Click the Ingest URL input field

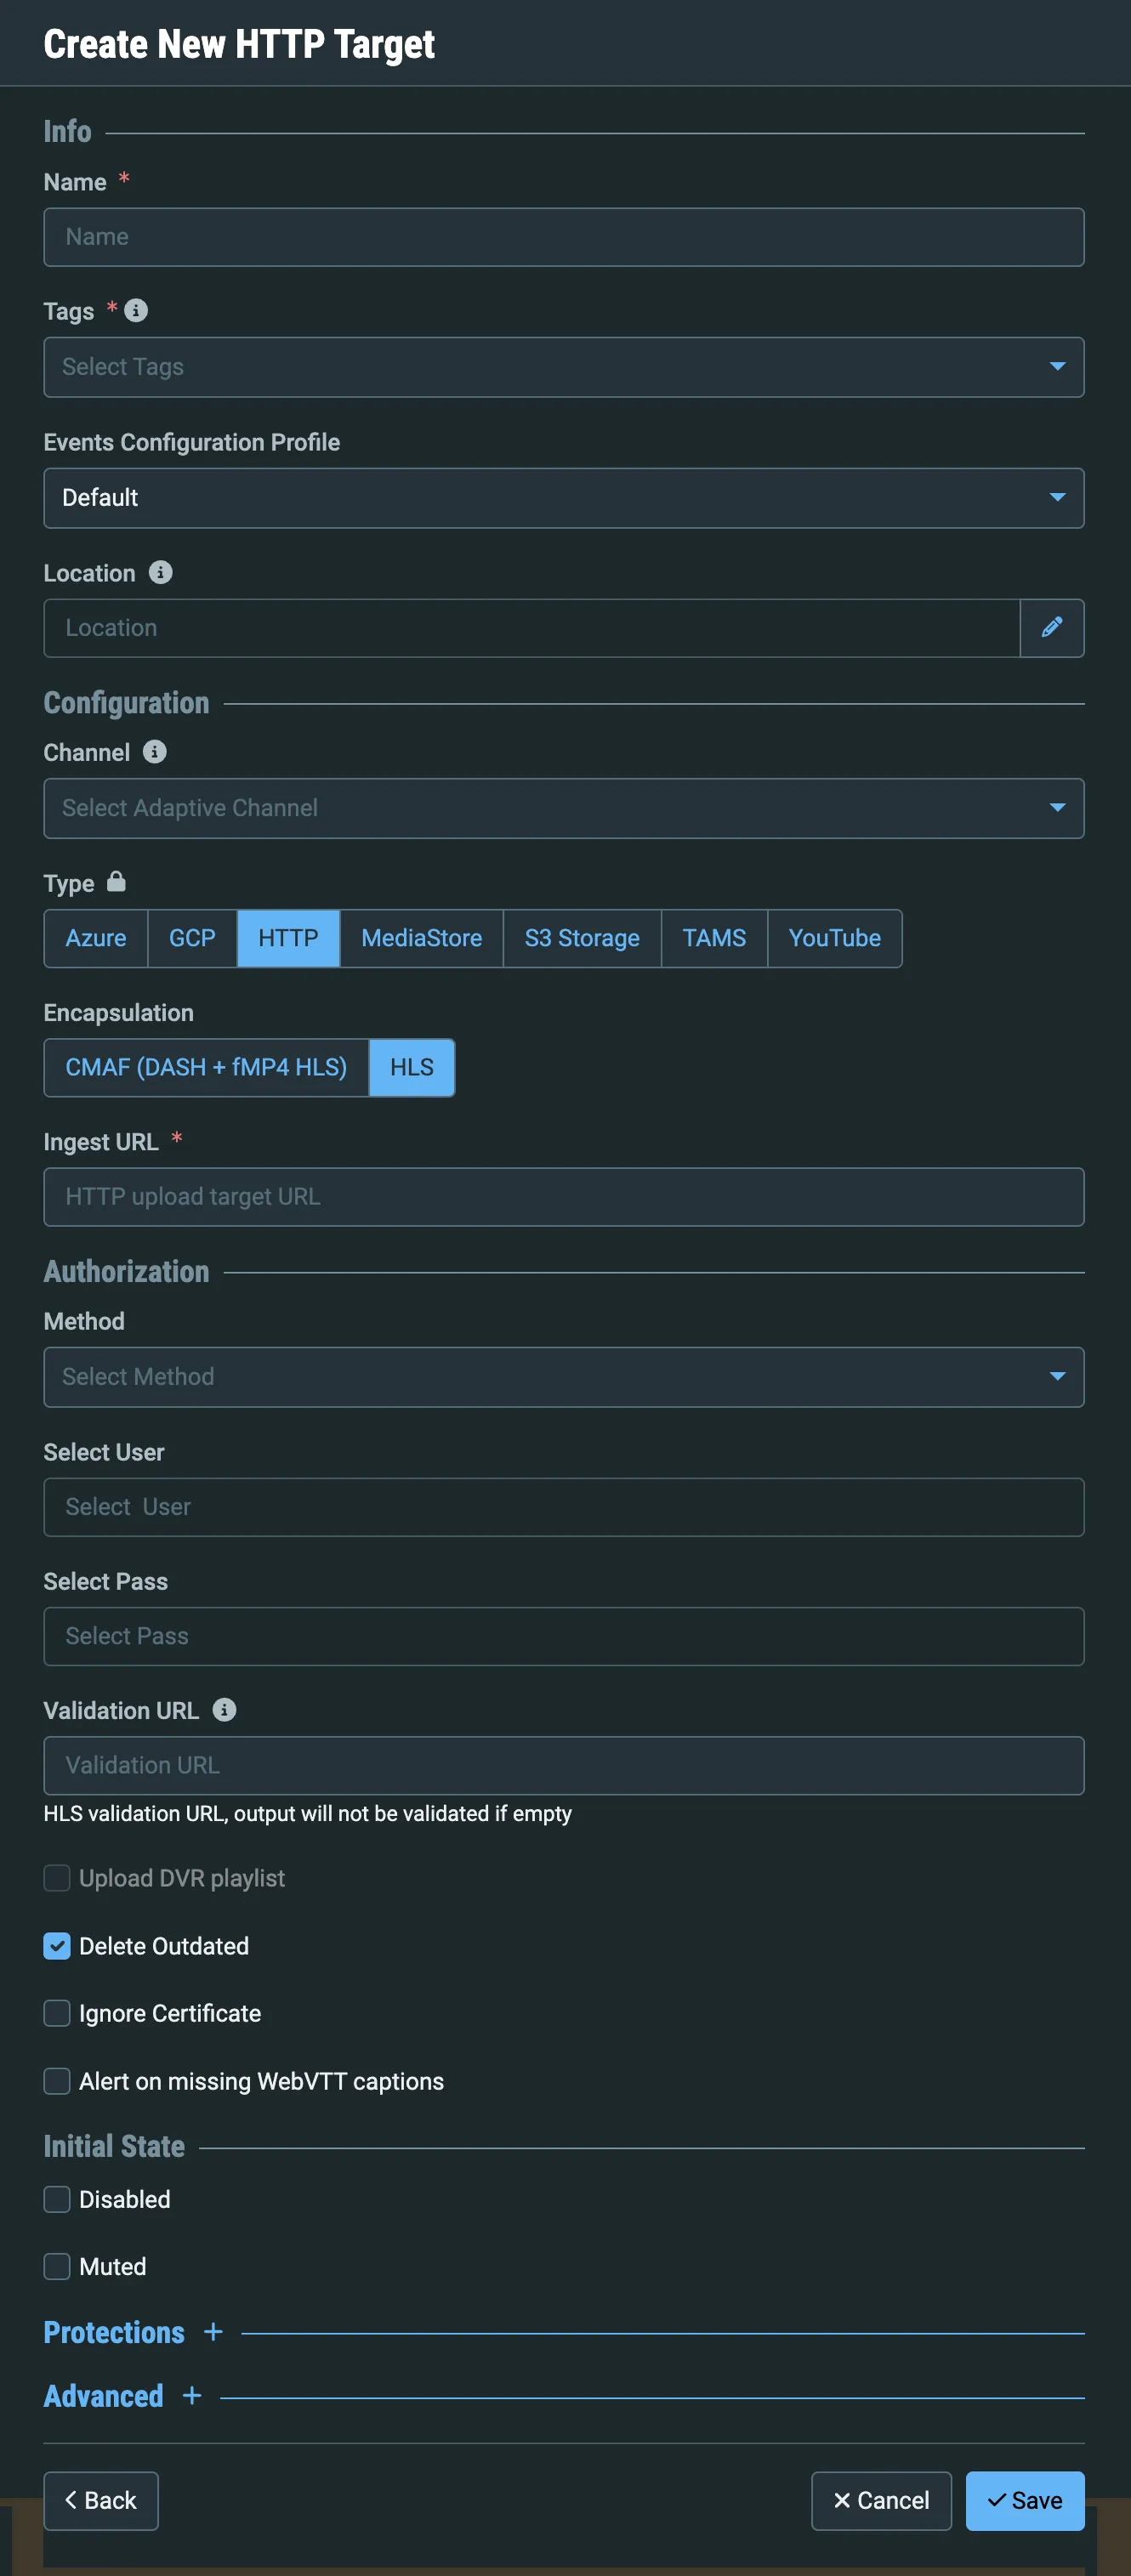564,1197
